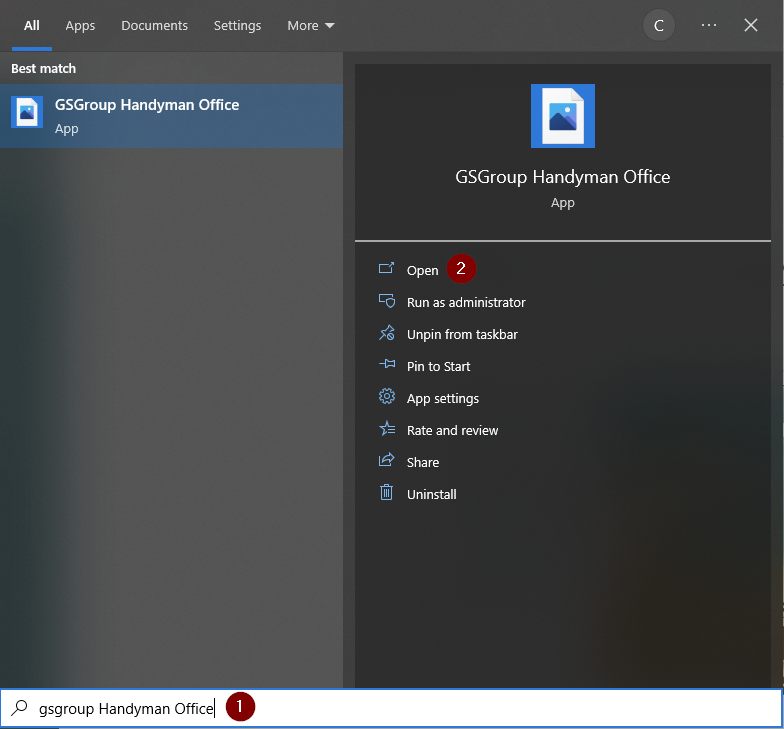Image resolution: width=784 pixels, height=729 pixels.
Task: Click the GSGroup Handyman Office title in details pane
Action: point(562,177)
